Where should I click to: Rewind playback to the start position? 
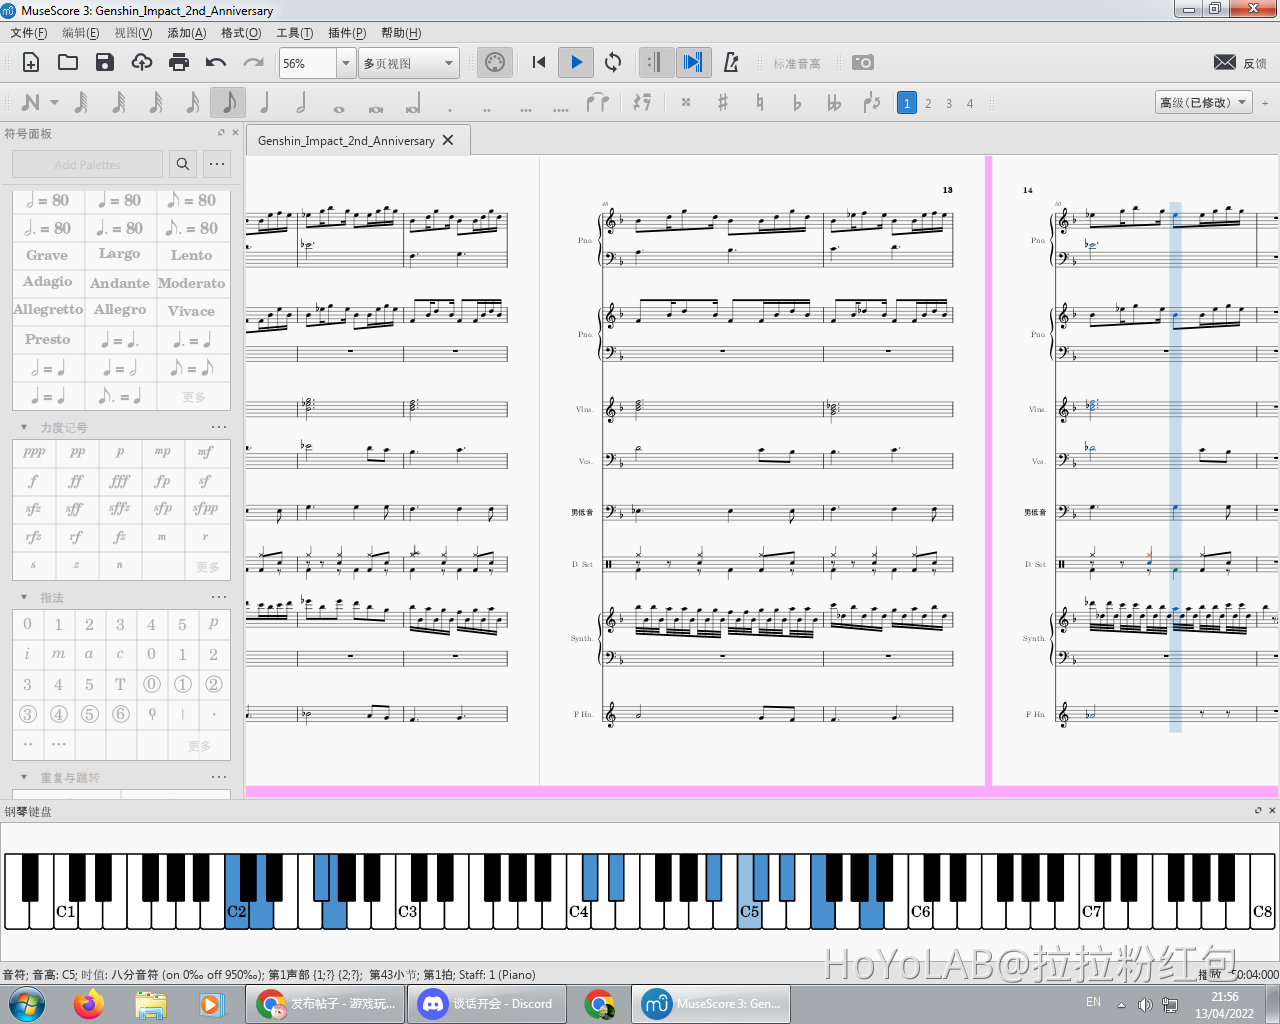pos(539,62)
